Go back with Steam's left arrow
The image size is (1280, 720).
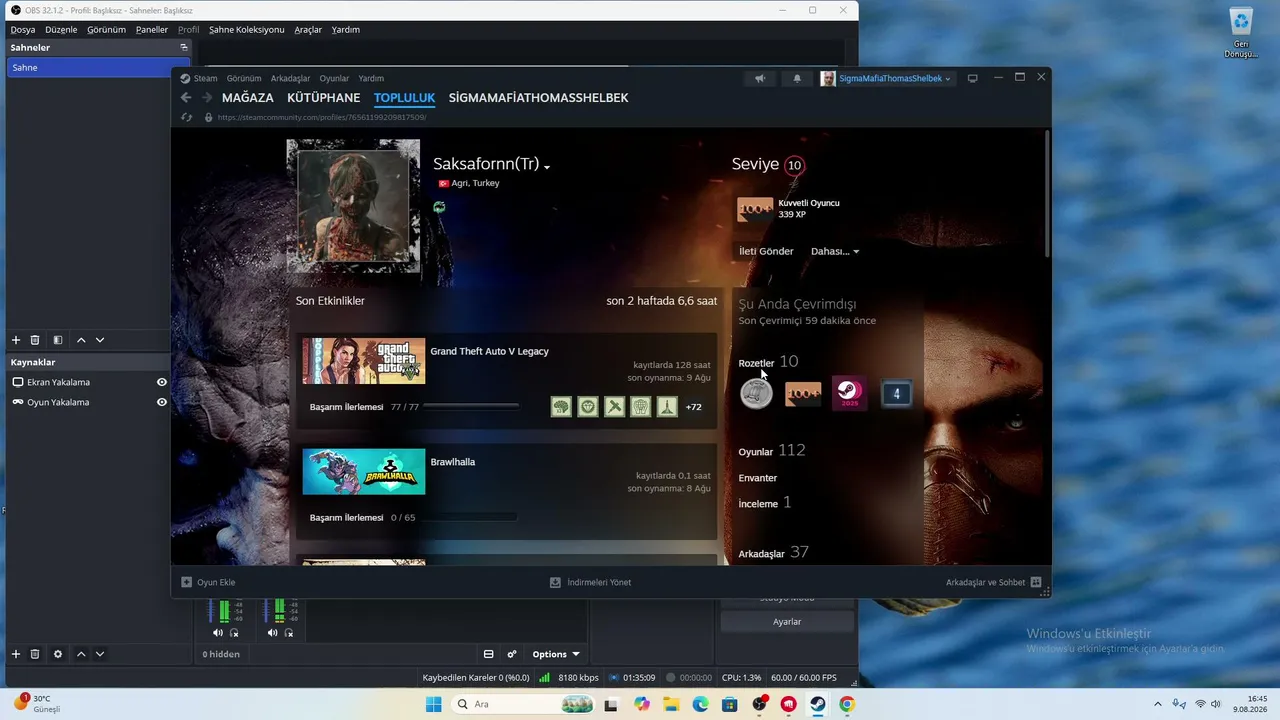click(186, 98)
